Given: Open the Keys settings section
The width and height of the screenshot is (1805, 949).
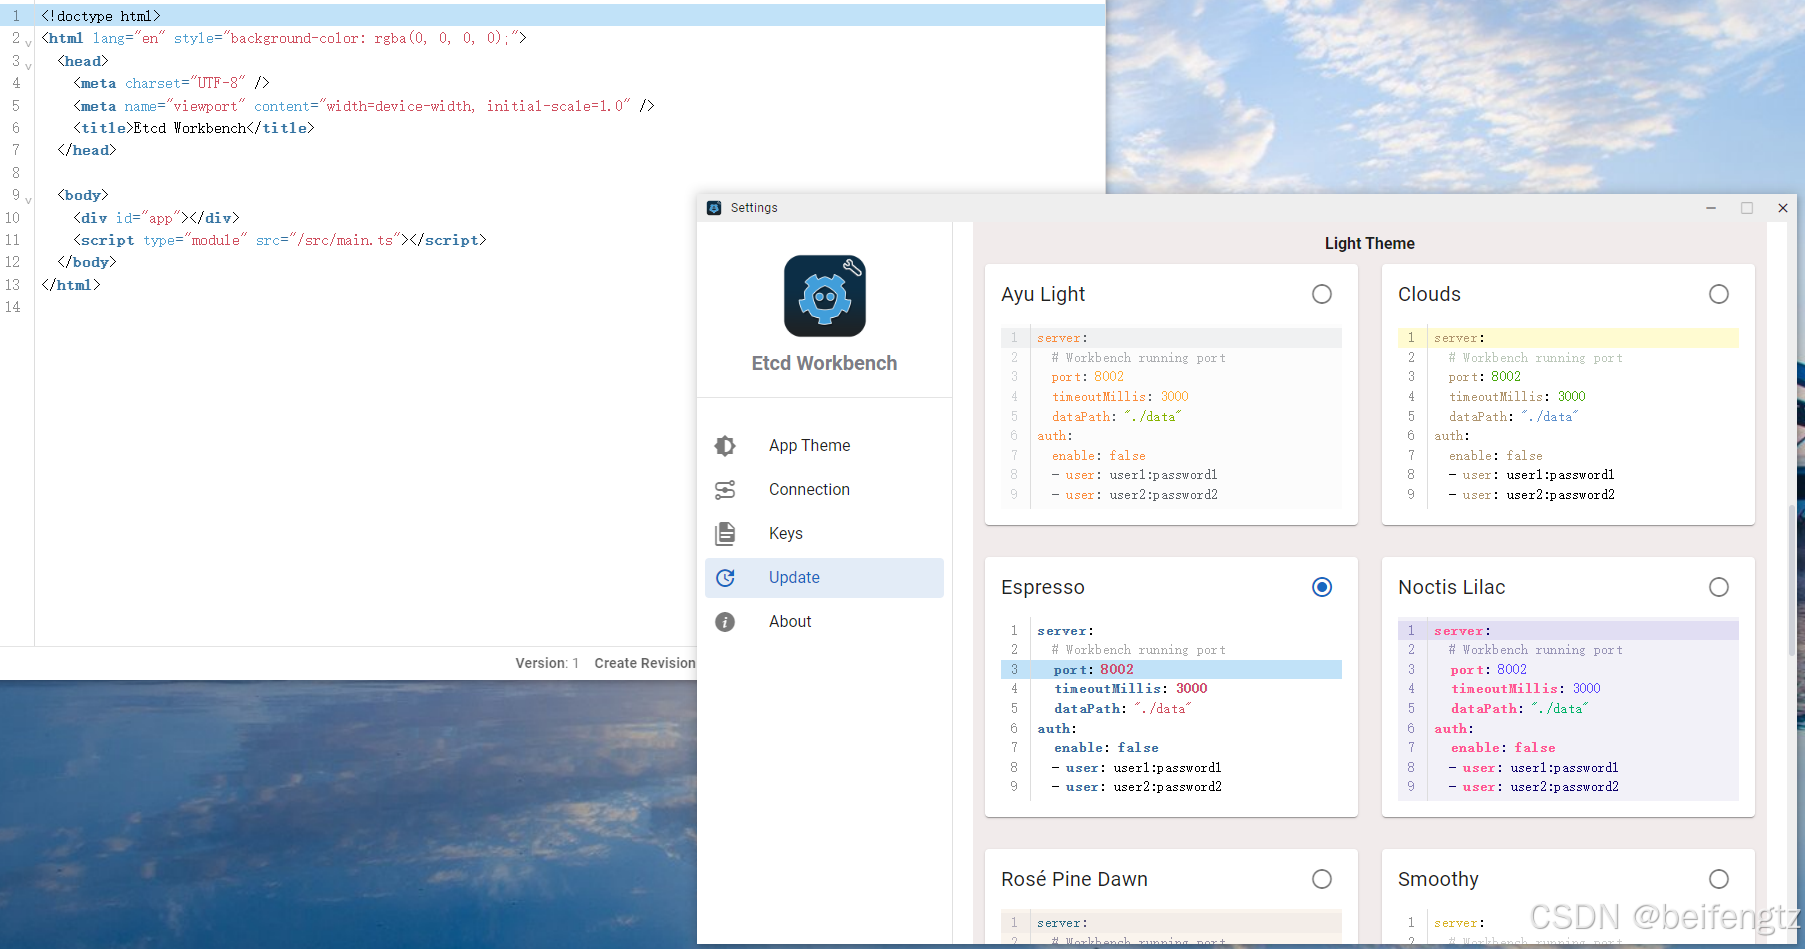Looking at the screenshot, I should 824,534.
